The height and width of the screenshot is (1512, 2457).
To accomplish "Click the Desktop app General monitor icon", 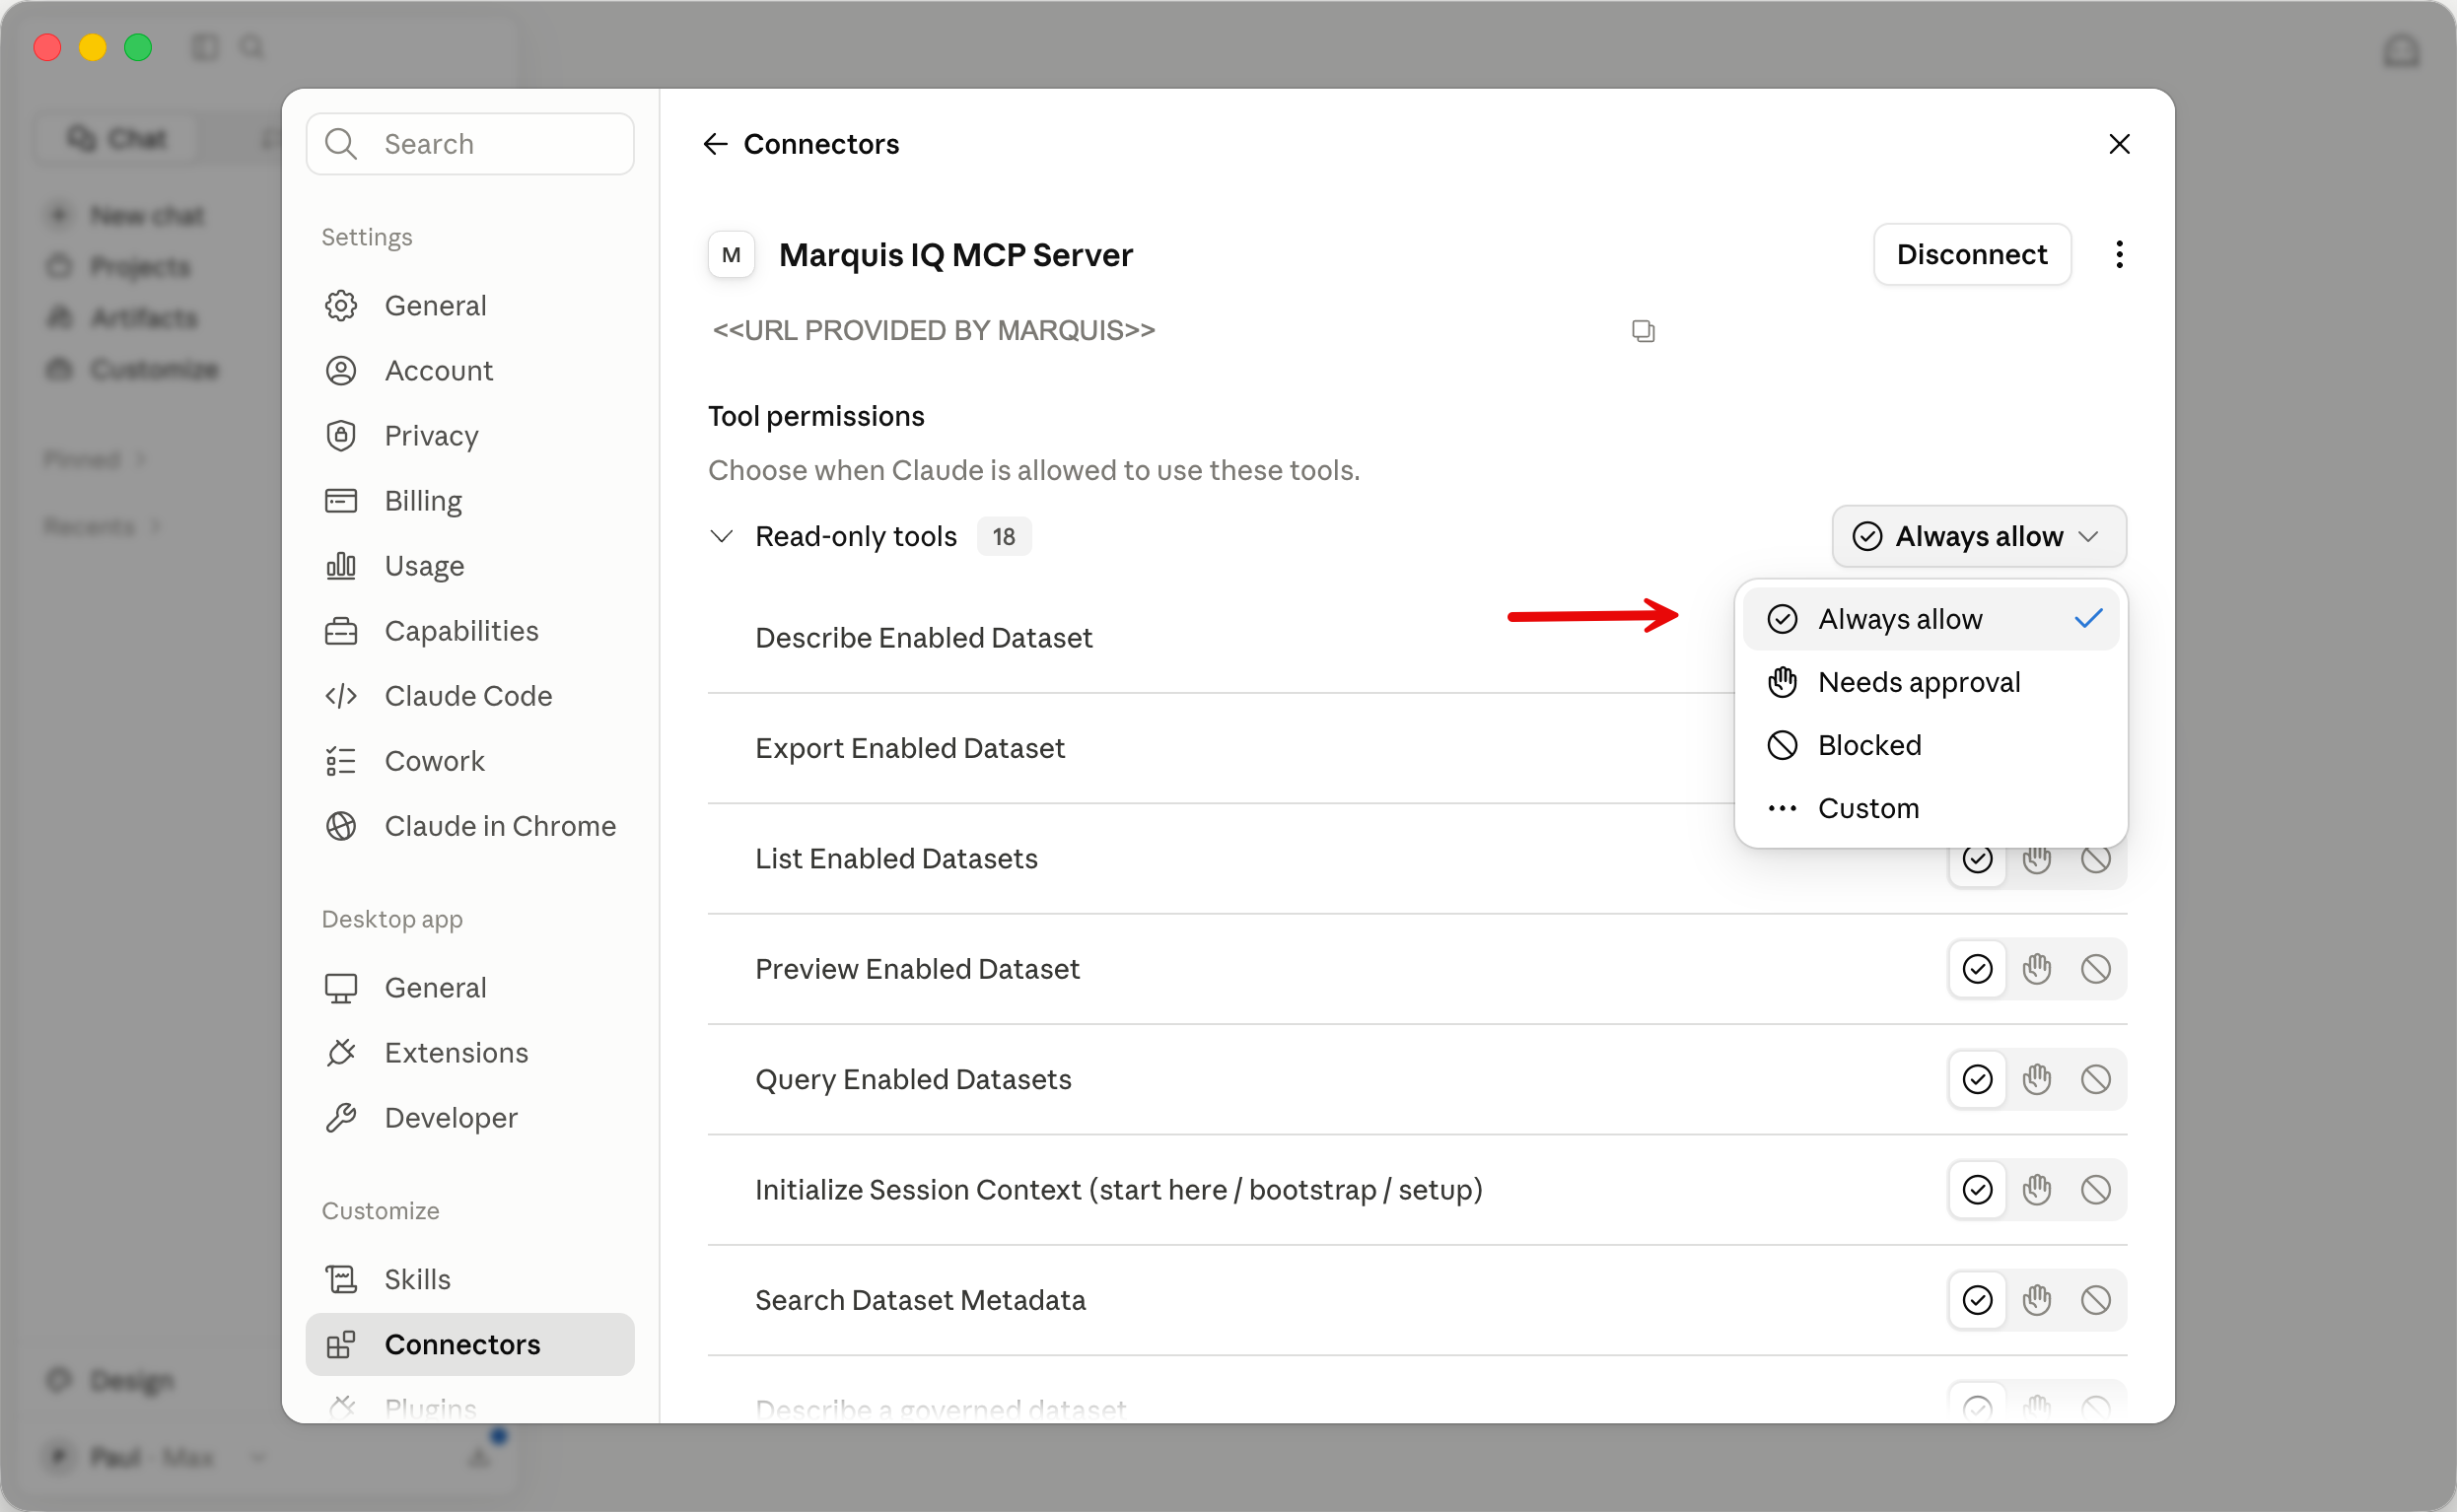I will [341, 987].
